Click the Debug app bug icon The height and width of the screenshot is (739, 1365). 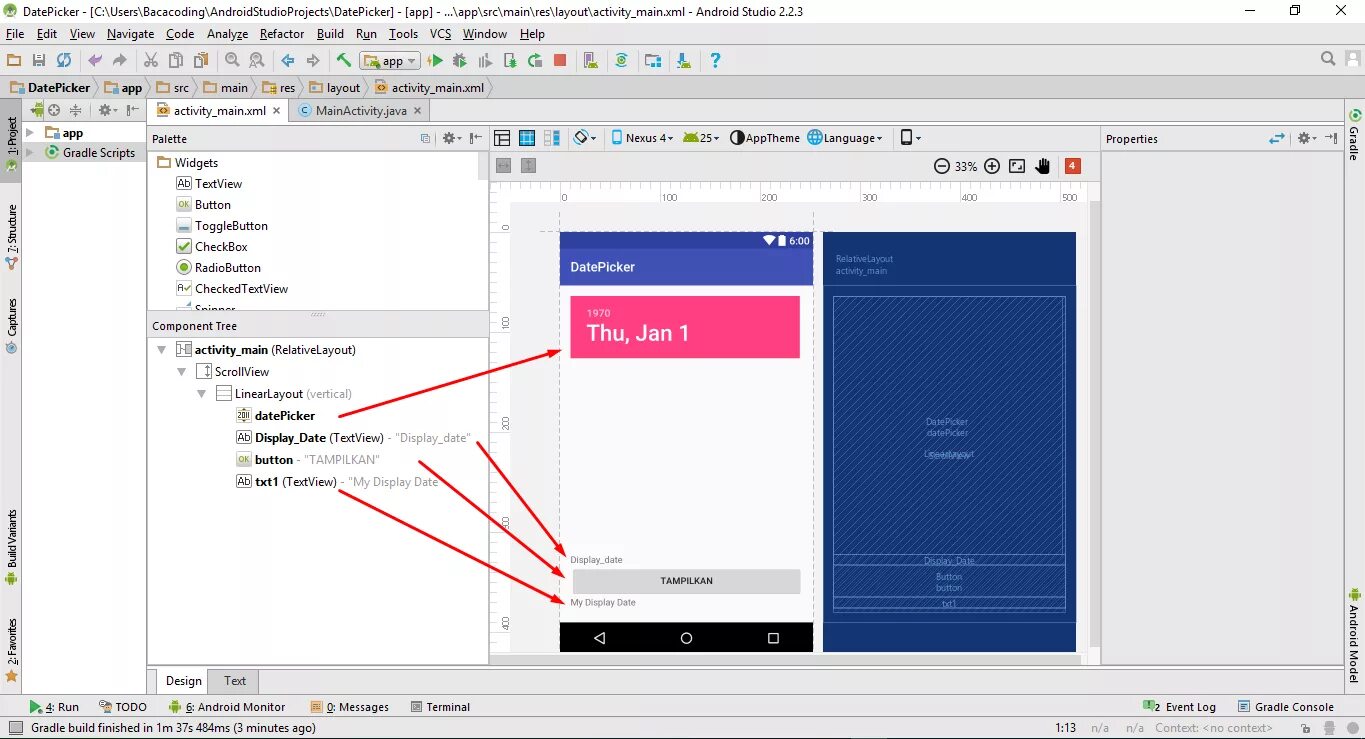click(460, 60)
